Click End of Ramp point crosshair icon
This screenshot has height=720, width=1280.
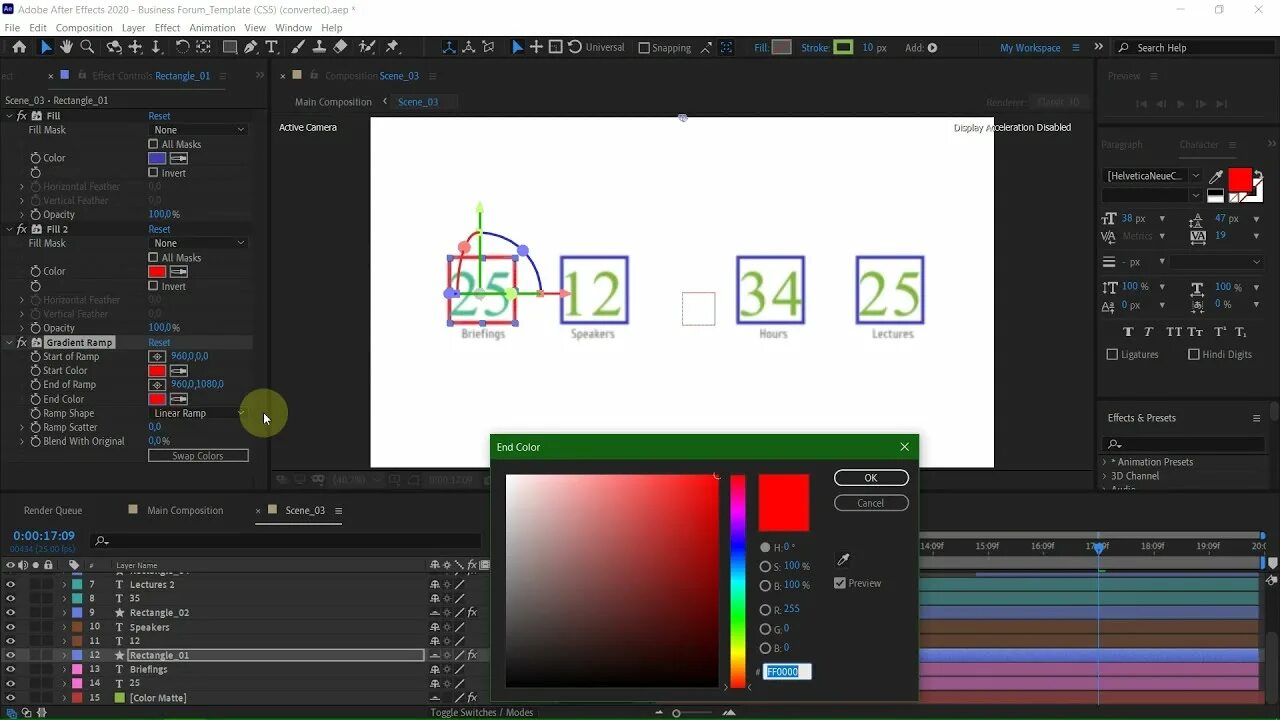click(157, 385)
